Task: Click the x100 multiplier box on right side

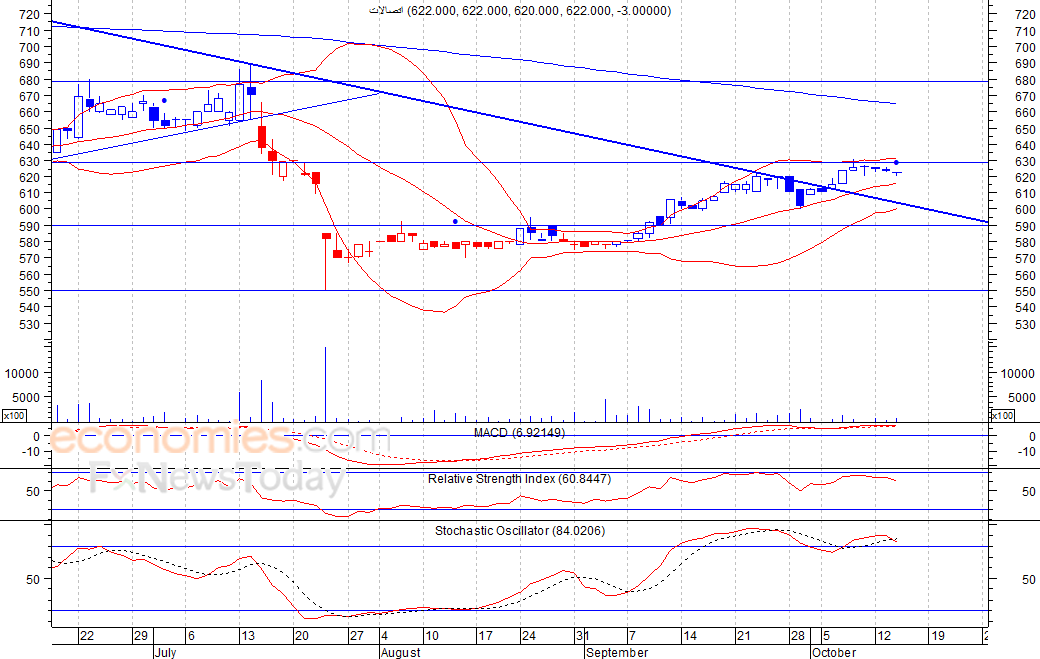Action: 1002,416
